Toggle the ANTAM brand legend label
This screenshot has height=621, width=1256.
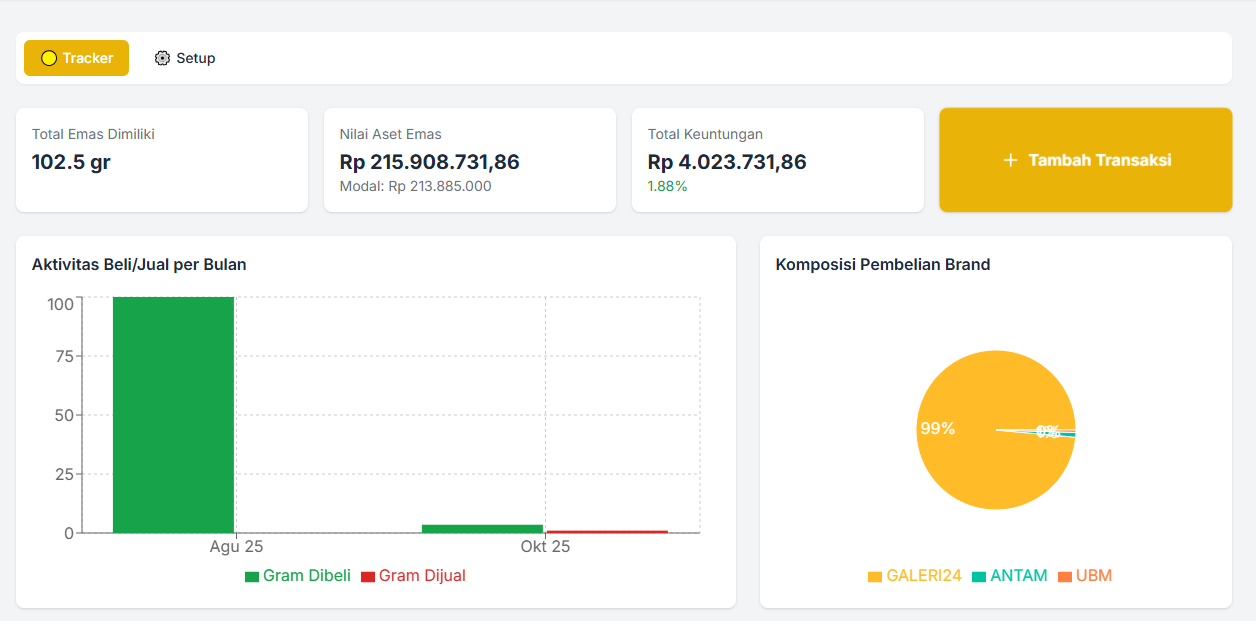tap(1018, 576)
